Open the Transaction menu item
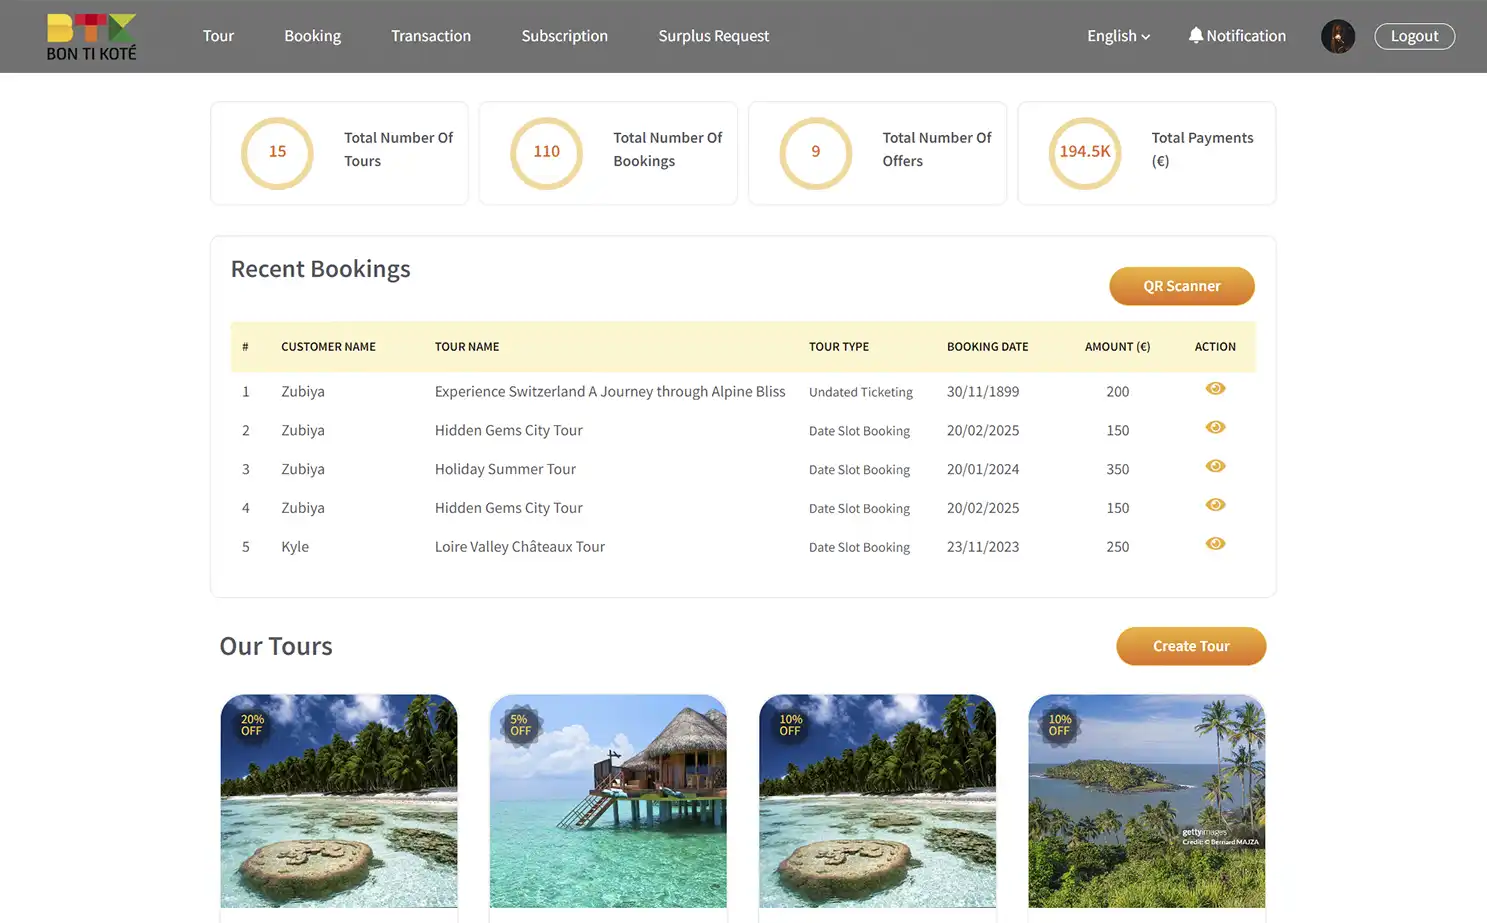The height and width of the screenshot is (923, 1487). 431,35
